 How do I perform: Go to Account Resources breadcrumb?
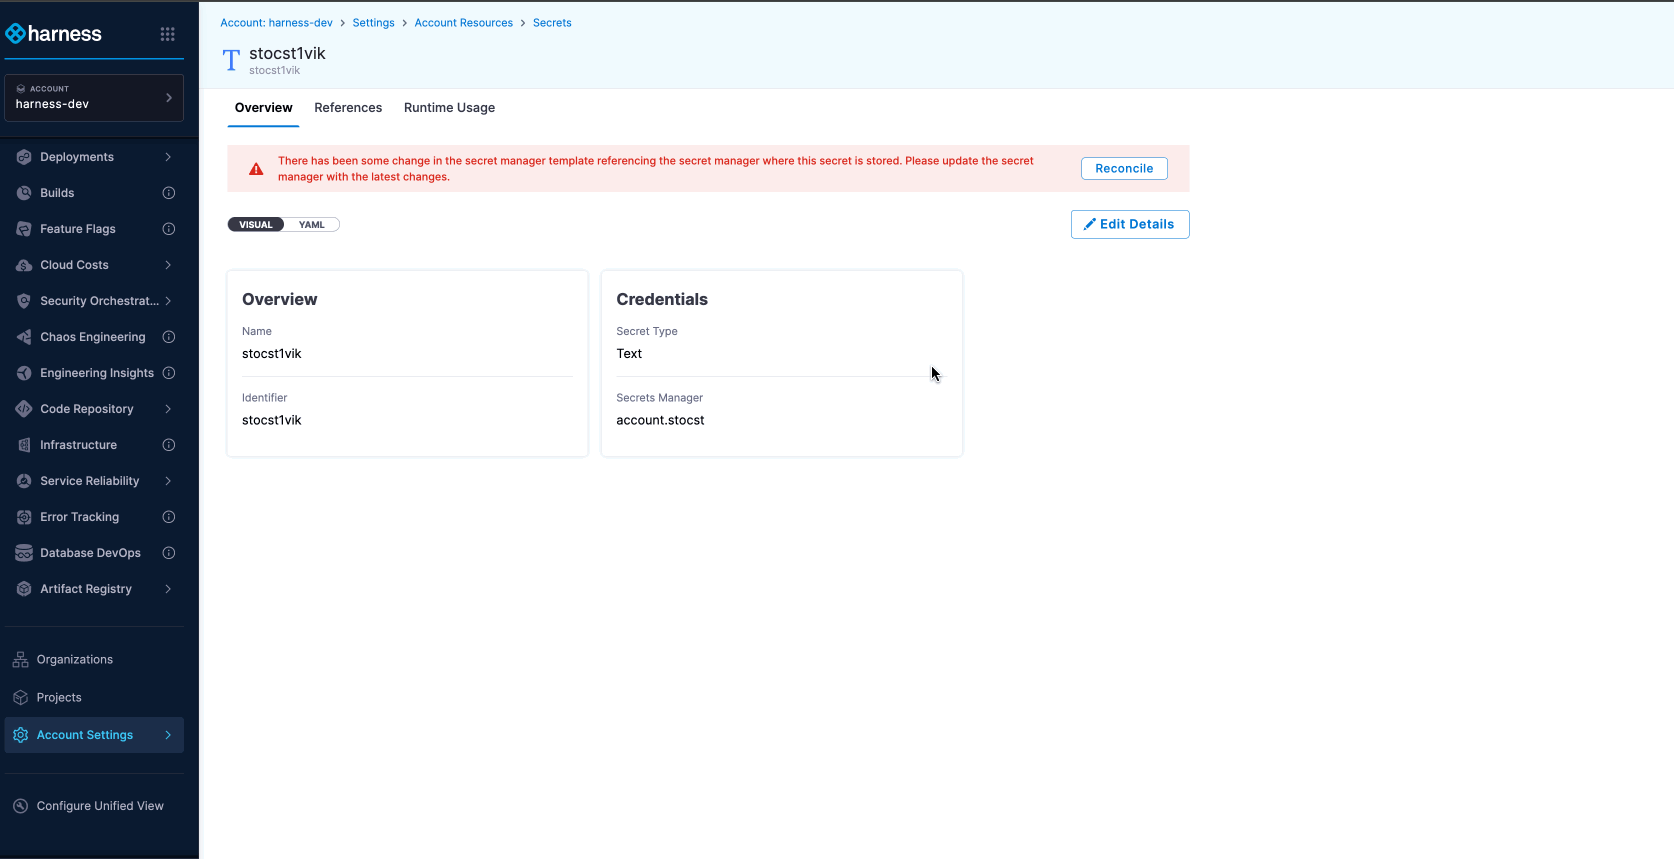click(463, 23)
